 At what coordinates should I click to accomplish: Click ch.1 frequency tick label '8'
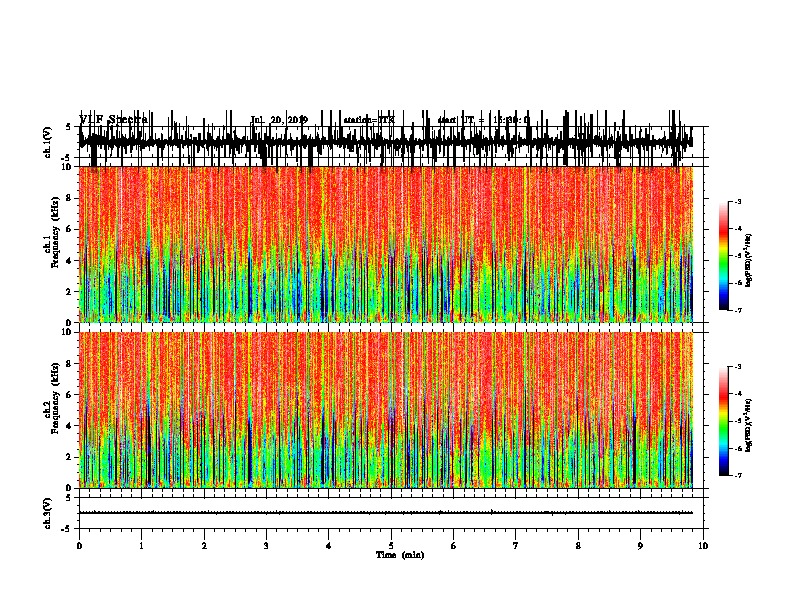(70, 198)
